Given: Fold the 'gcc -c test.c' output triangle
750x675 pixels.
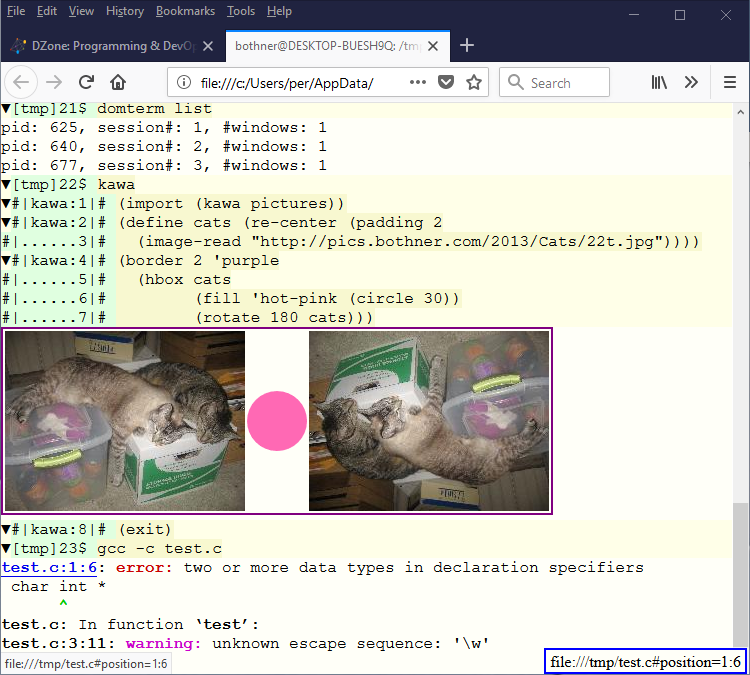Looking at the screenshot, I should pos(6,549).
